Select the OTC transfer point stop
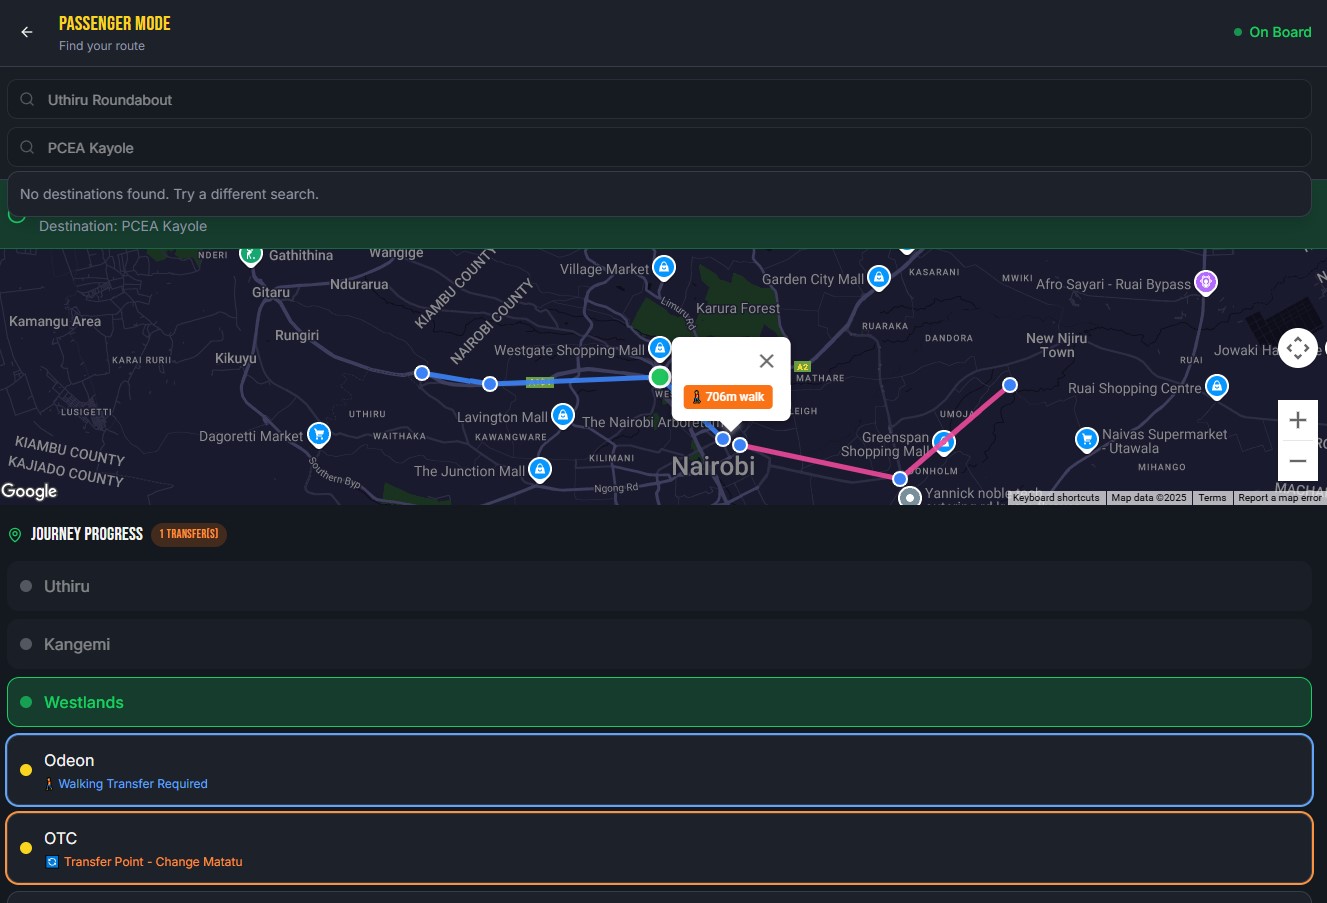Image resolution: width=1327 pixels, height=903 pixels. pos(659,848)
